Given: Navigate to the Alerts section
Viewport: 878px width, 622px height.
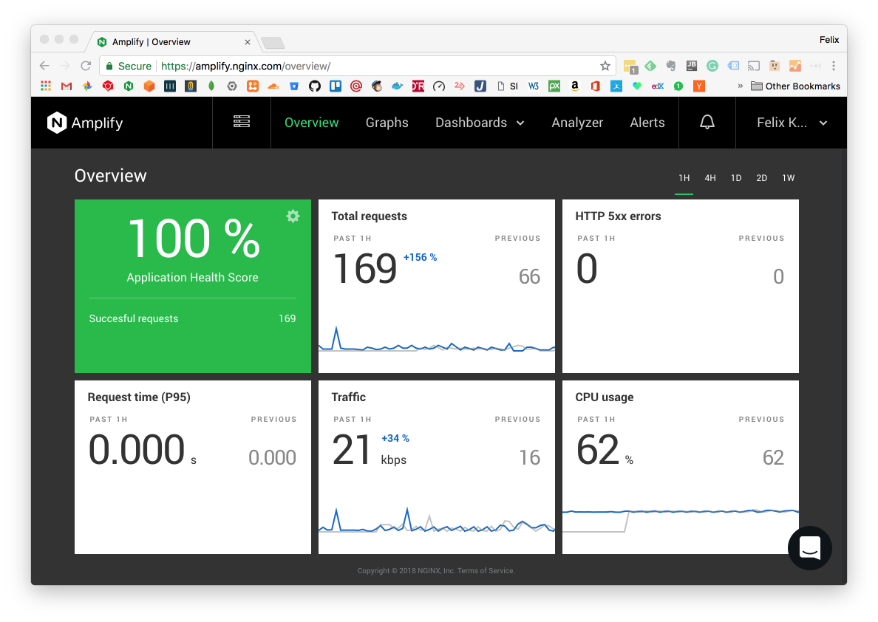Looking at the screenshot, I should 647,123.
